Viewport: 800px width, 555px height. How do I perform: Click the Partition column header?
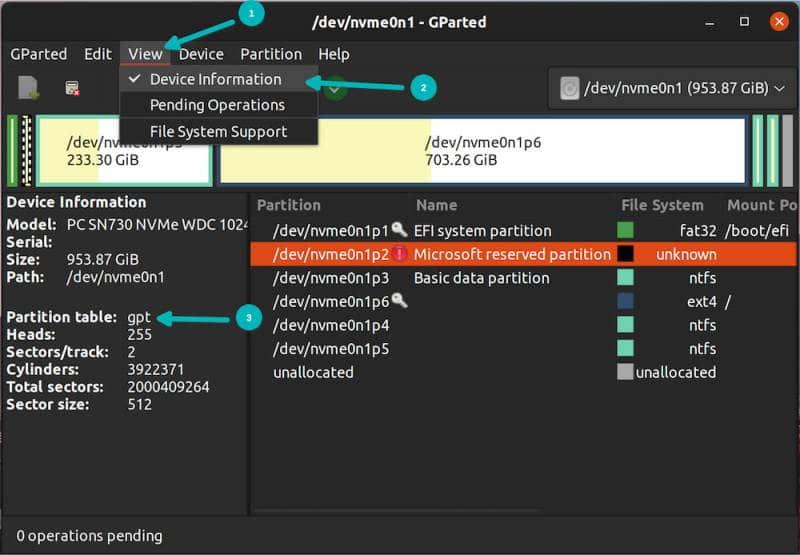pos(289,205)
